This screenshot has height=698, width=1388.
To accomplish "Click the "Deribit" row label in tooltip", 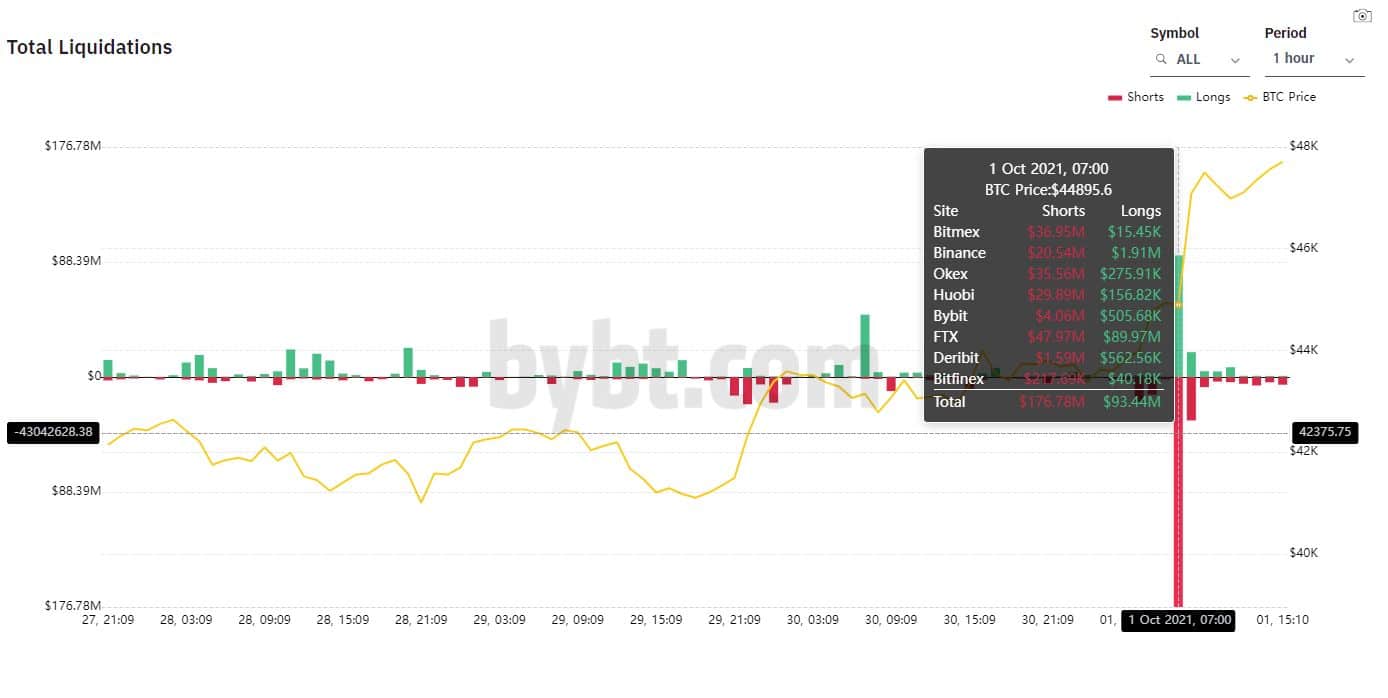I will pos(956,358).
